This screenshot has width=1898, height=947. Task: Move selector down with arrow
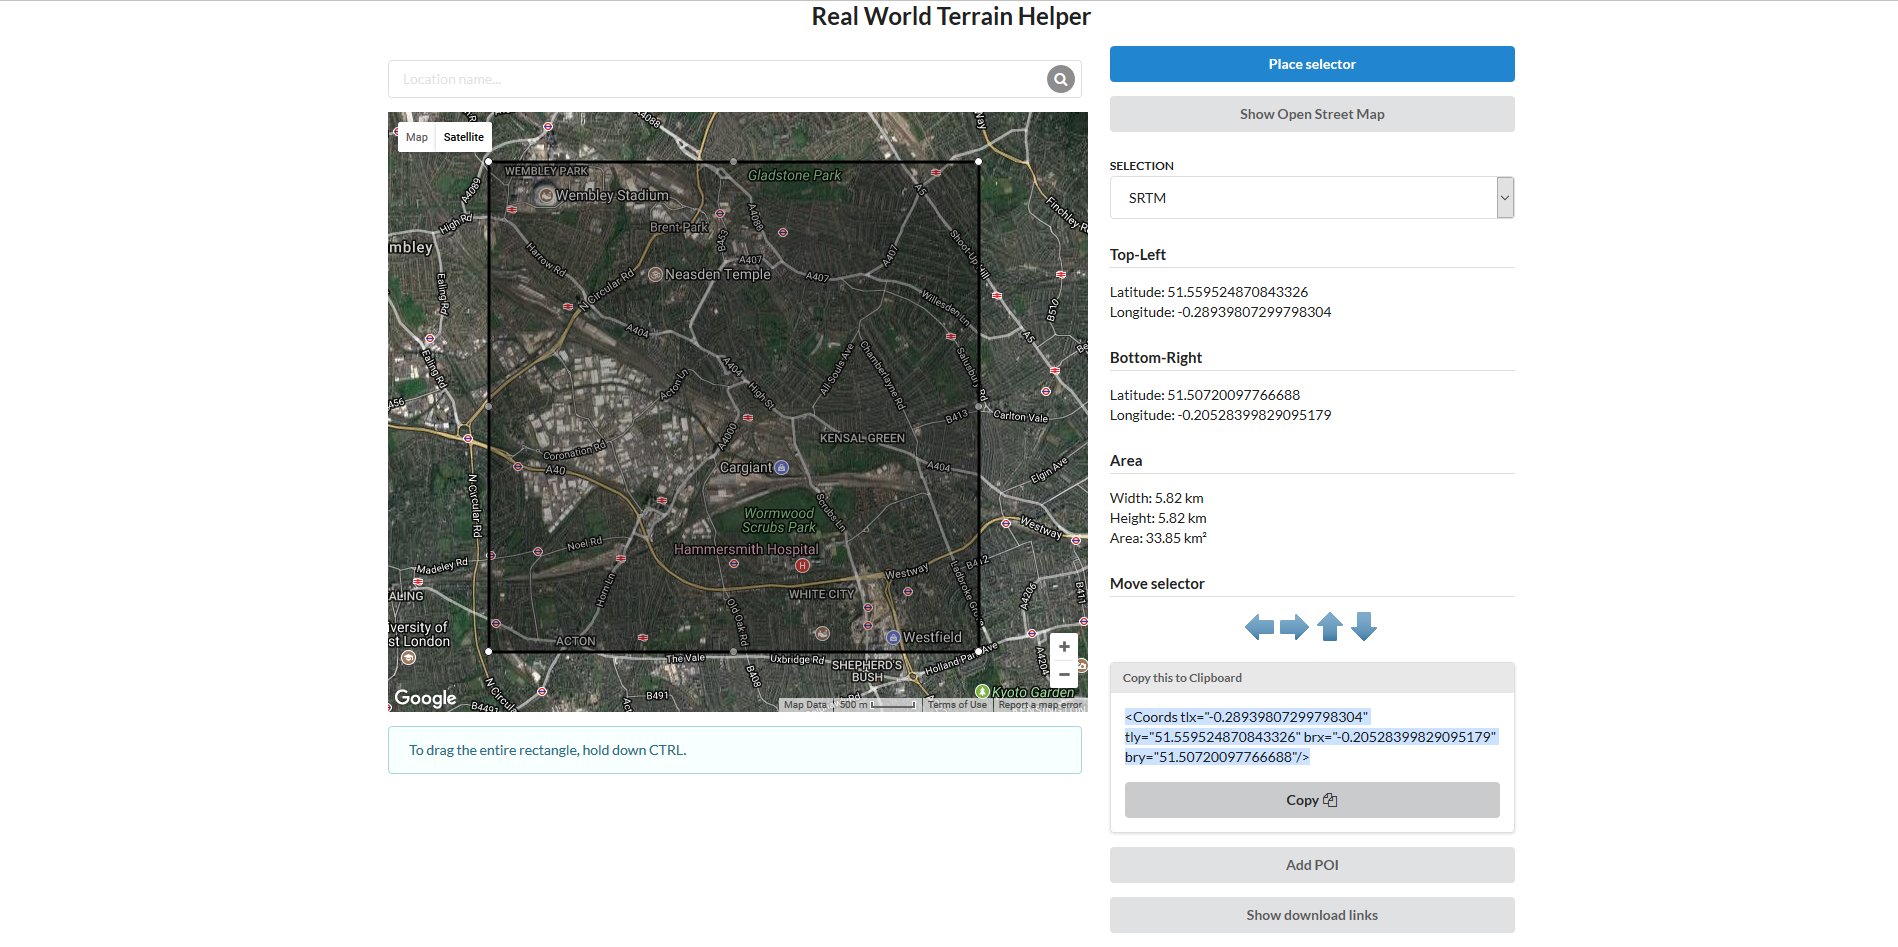[x=1364, y=627]
